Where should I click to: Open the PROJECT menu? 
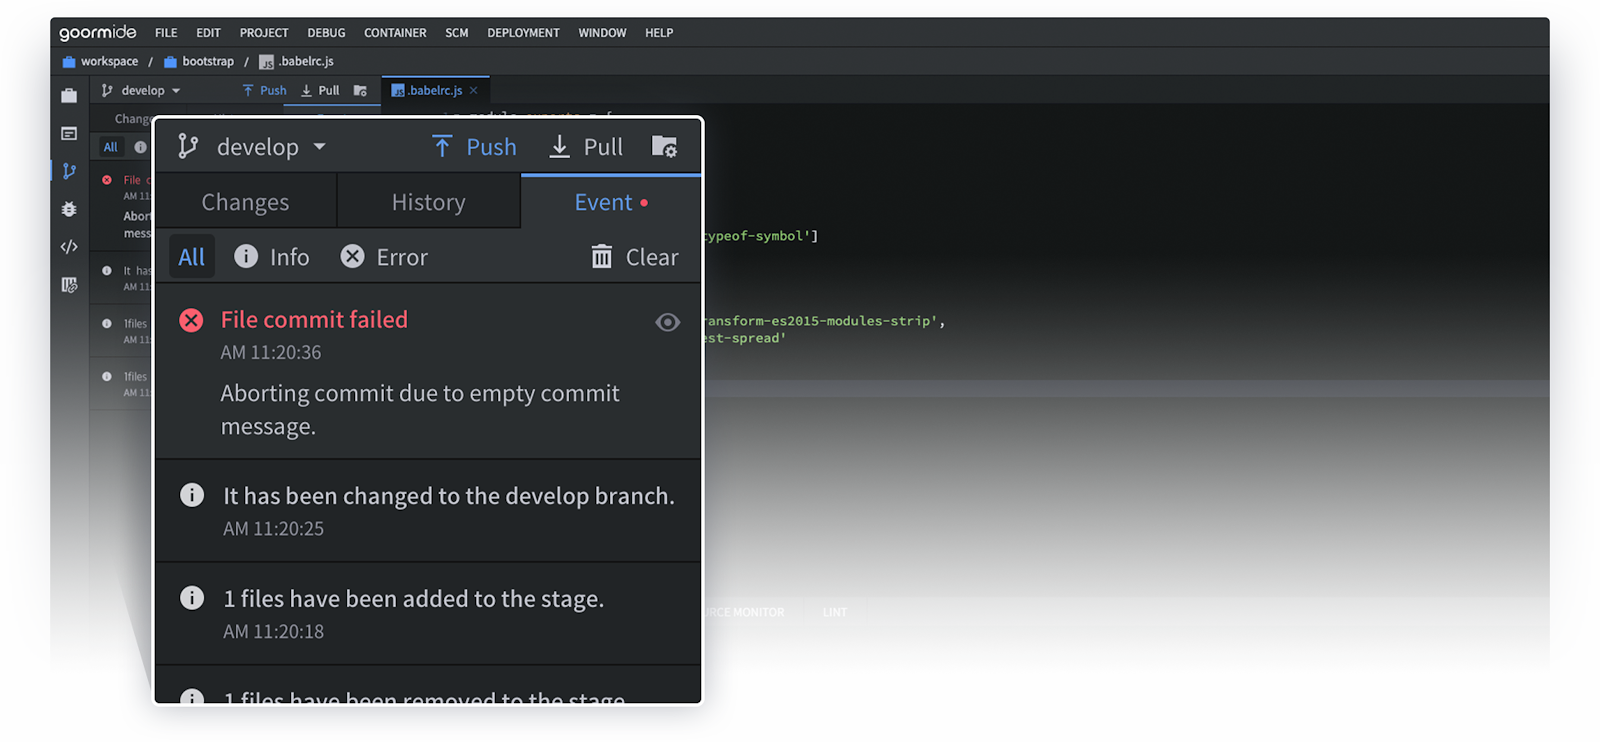tap(264, 33)
